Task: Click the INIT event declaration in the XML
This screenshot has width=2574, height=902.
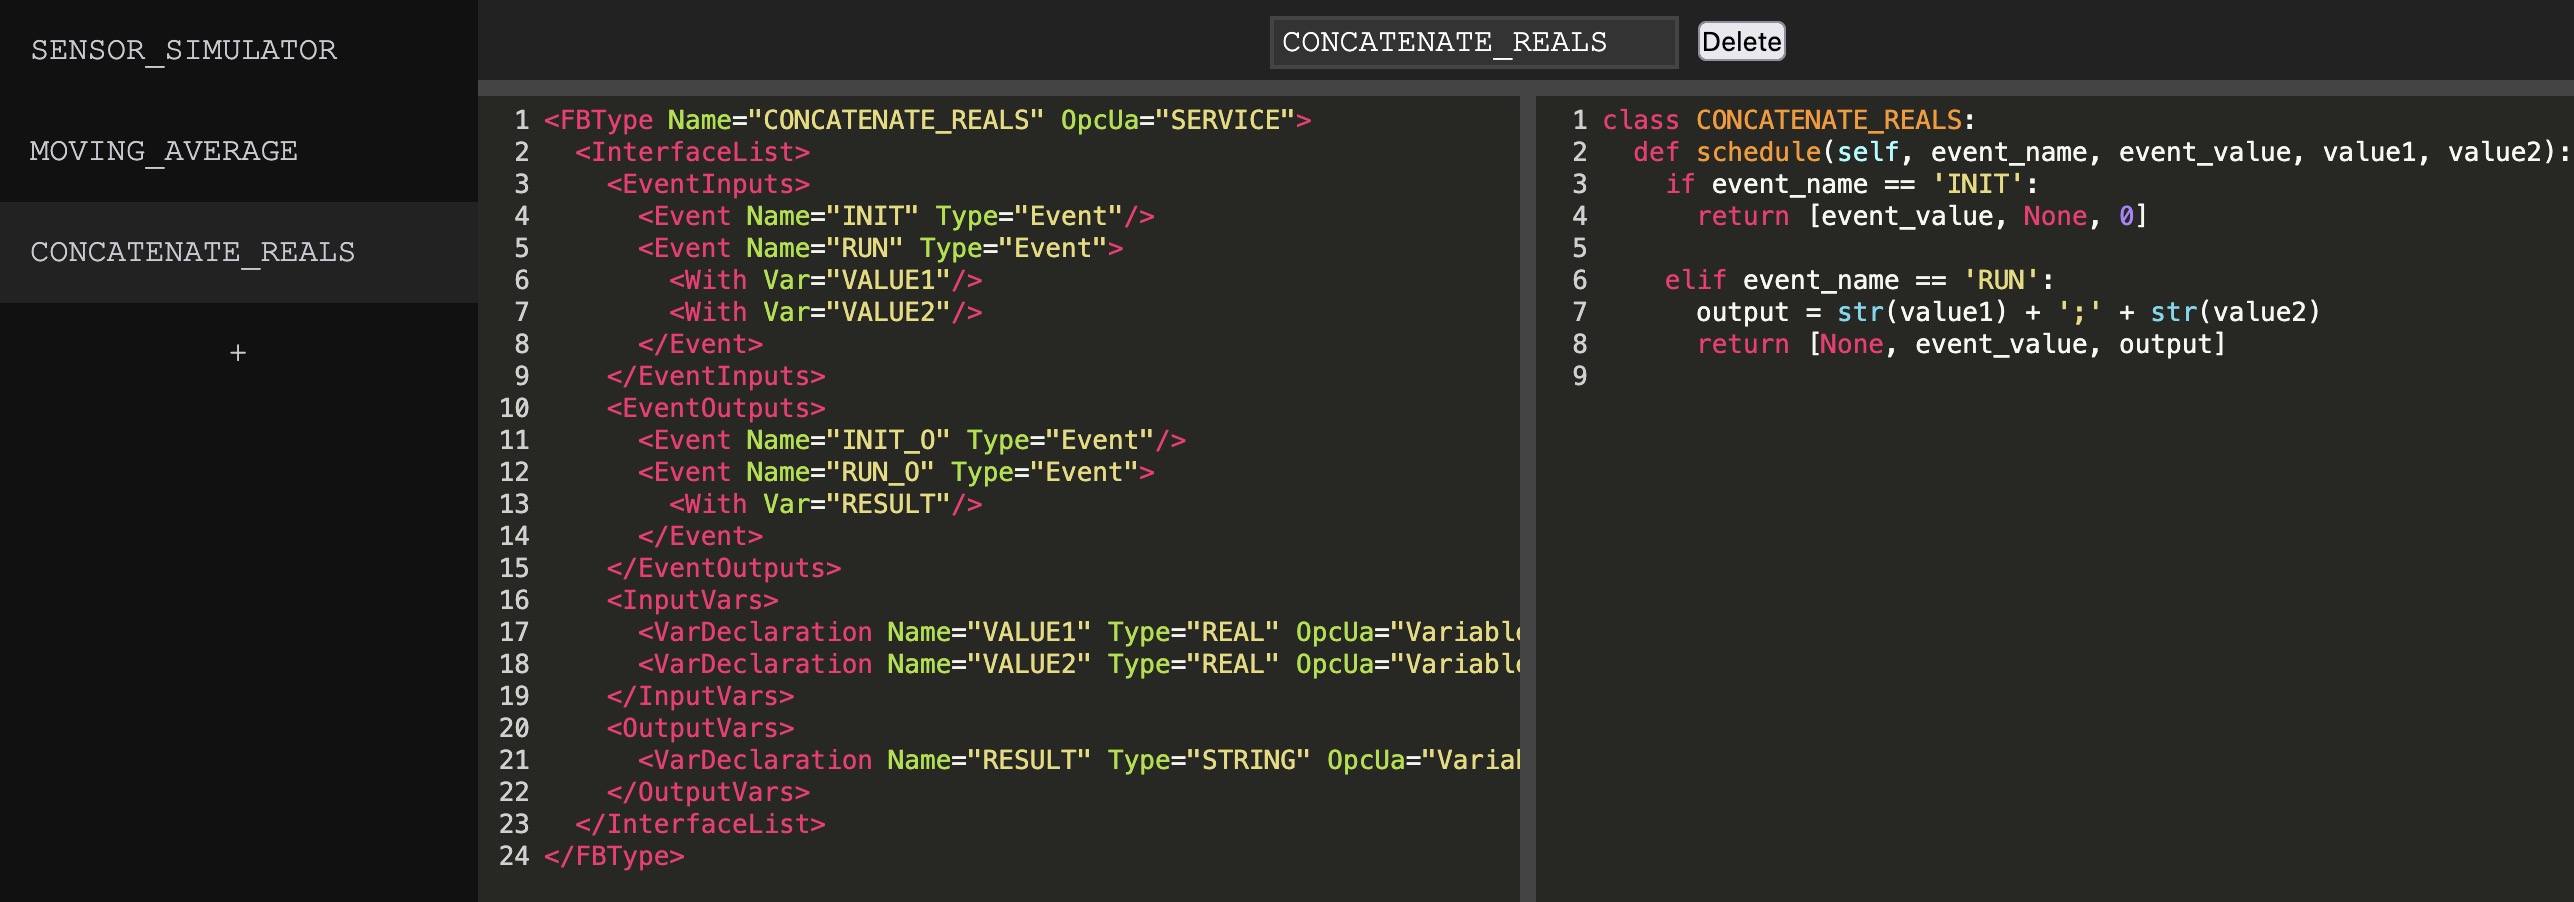Action: coord(896,216)
